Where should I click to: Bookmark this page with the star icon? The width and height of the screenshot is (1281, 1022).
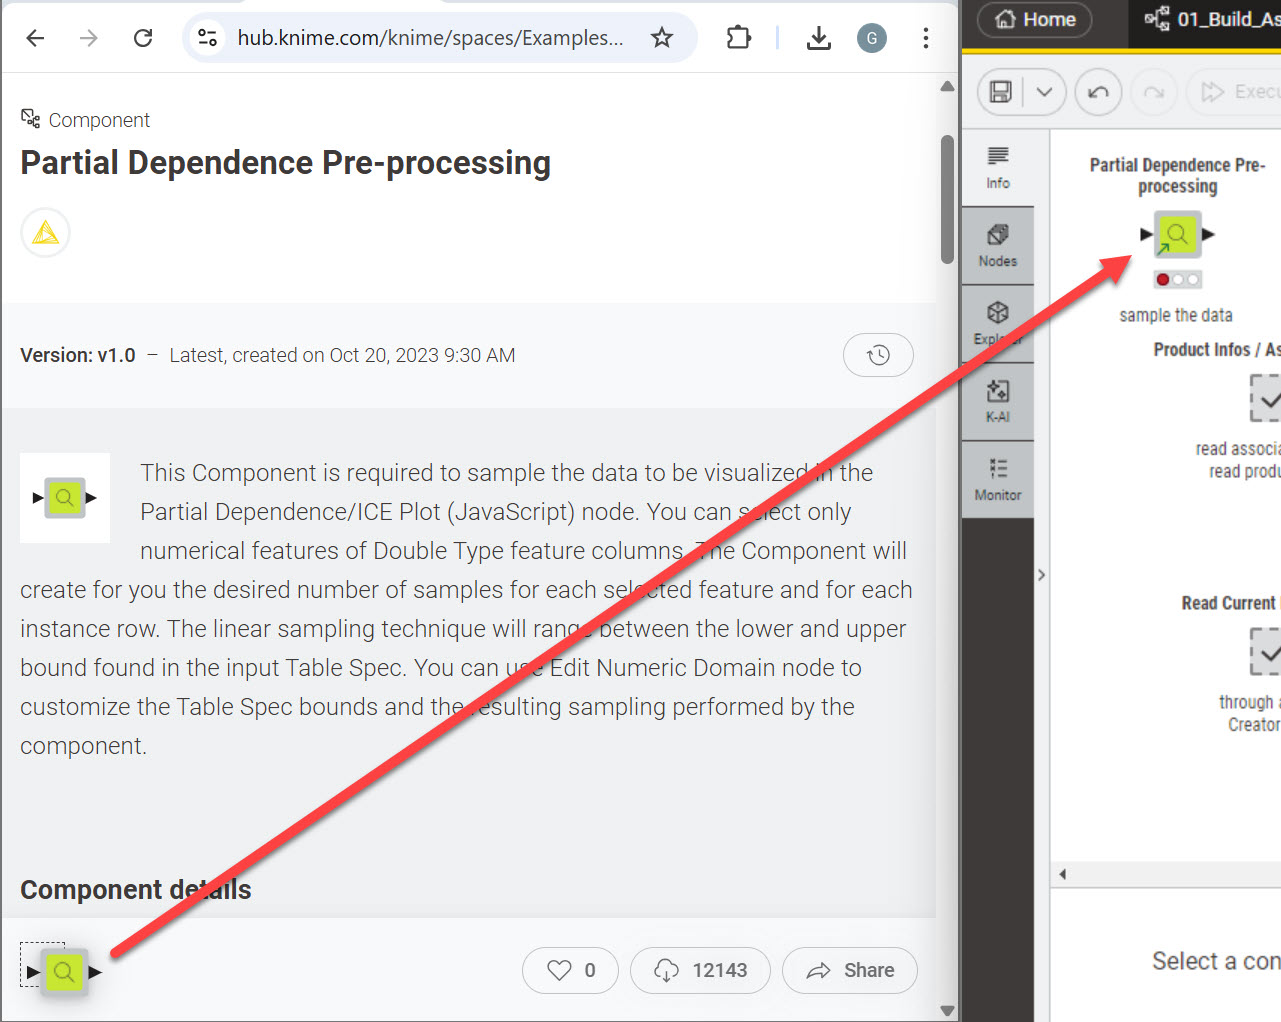click(x=662, y=38)
